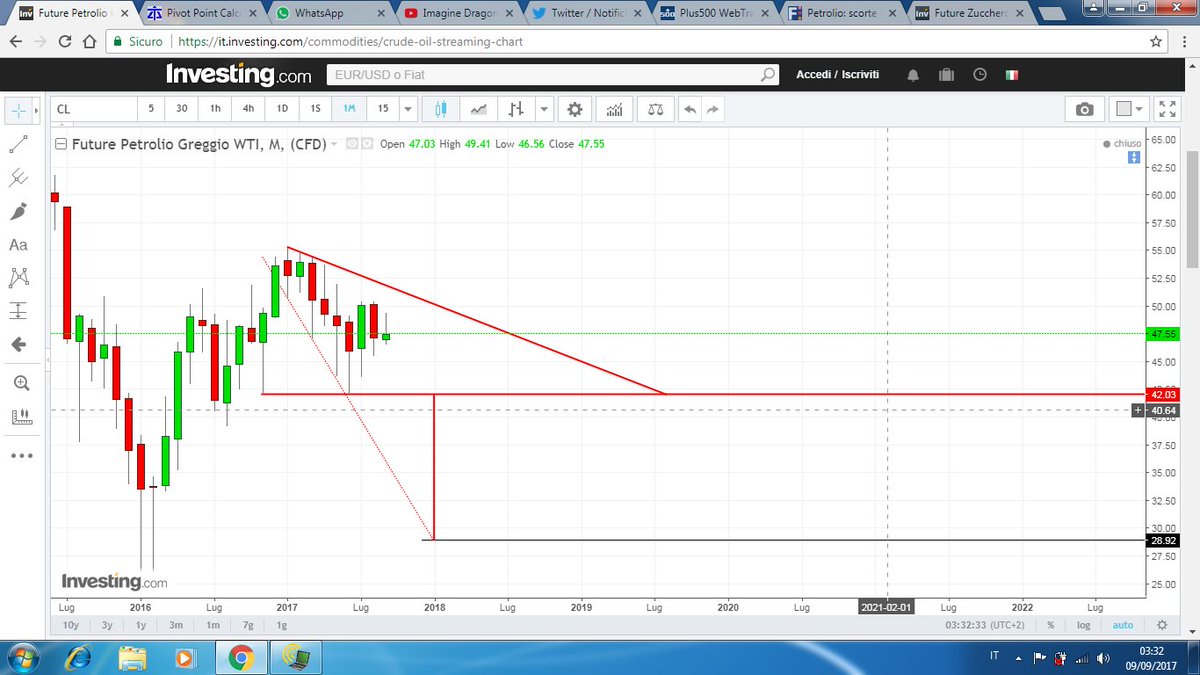
Task: Undo the last chart action
Action: pyautogui.click(x=690, y=109)
